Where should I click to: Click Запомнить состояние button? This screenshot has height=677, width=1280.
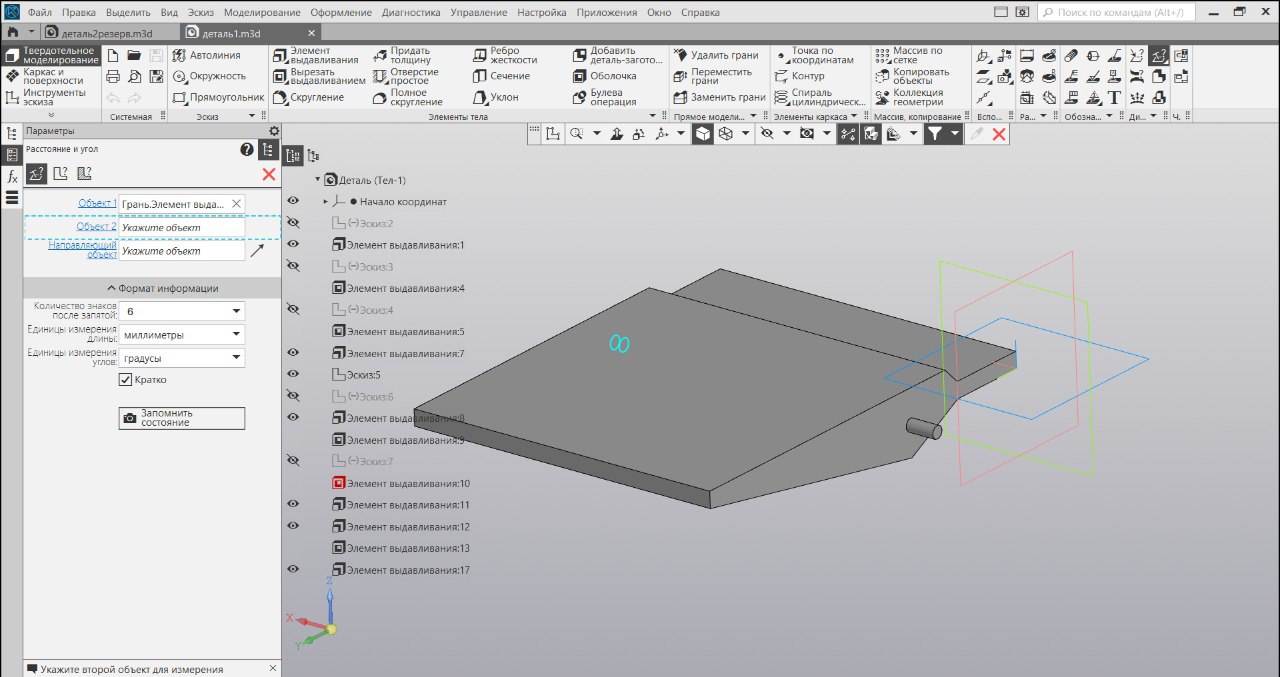pos(181,418)
